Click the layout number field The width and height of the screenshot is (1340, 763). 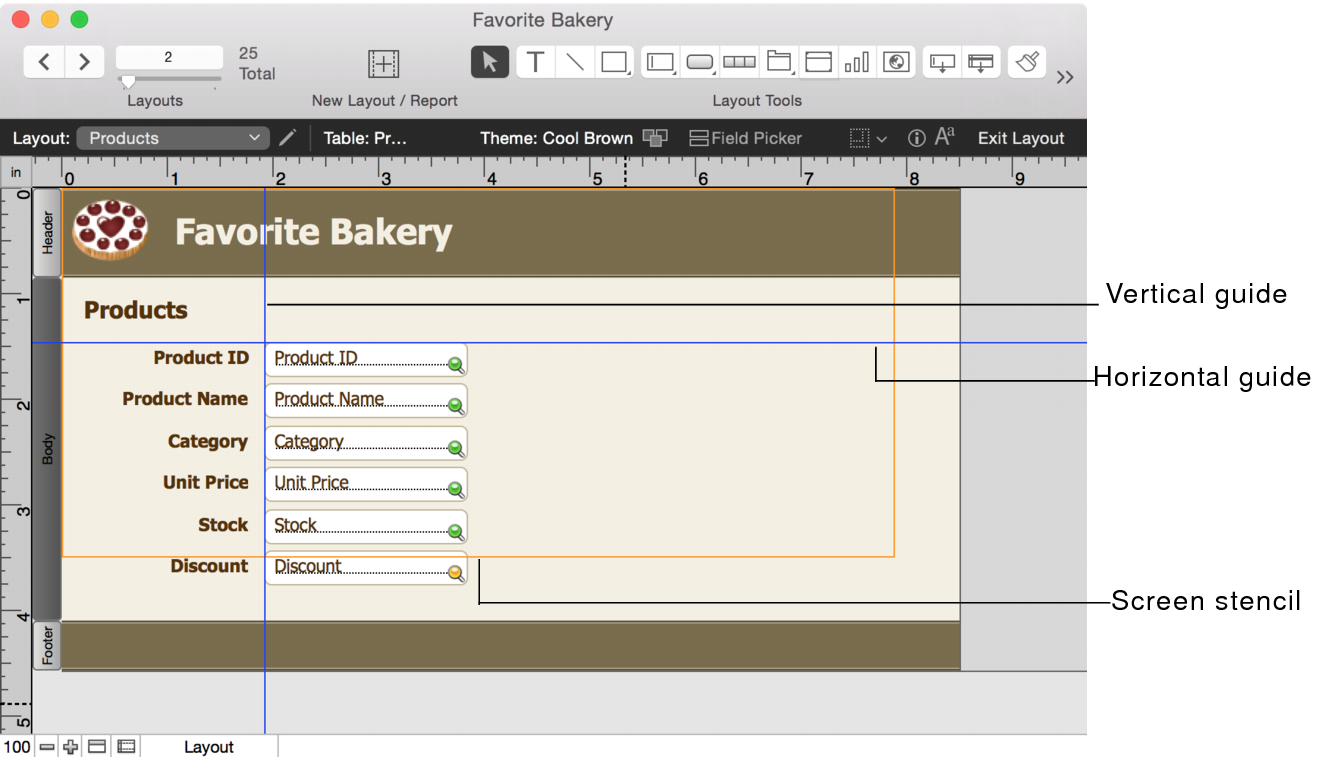(169, 57)
